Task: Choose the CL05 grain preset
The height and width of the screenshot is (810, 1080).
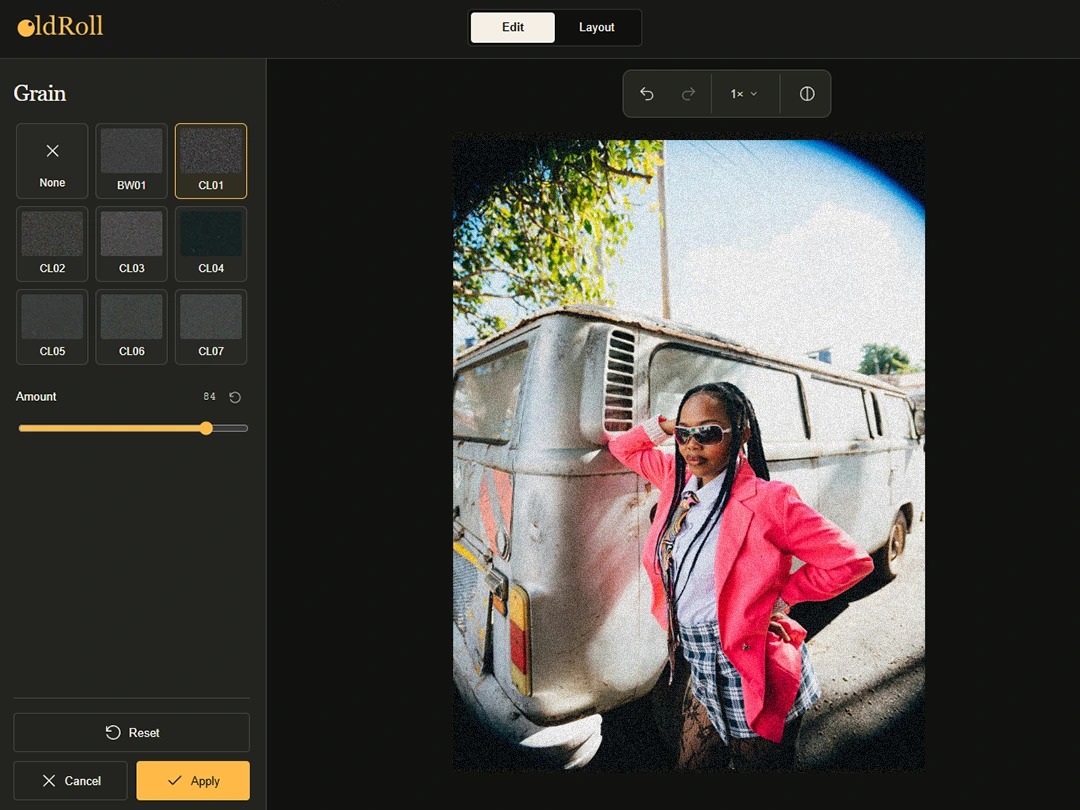Action: 52,326
